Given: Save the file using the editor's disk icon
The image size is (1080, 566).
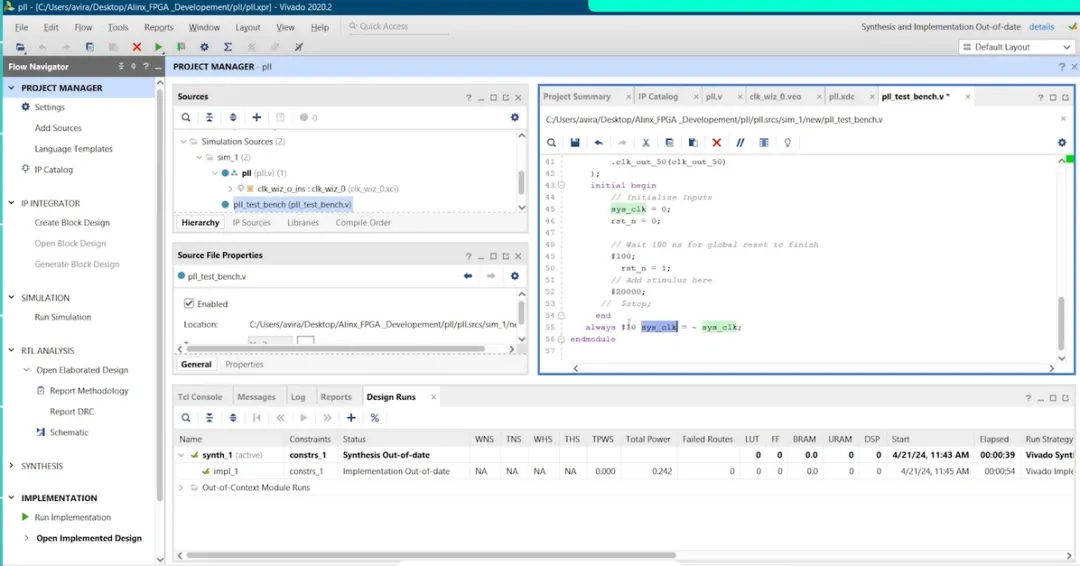Looking at the screenshot, I should [575, 143].
